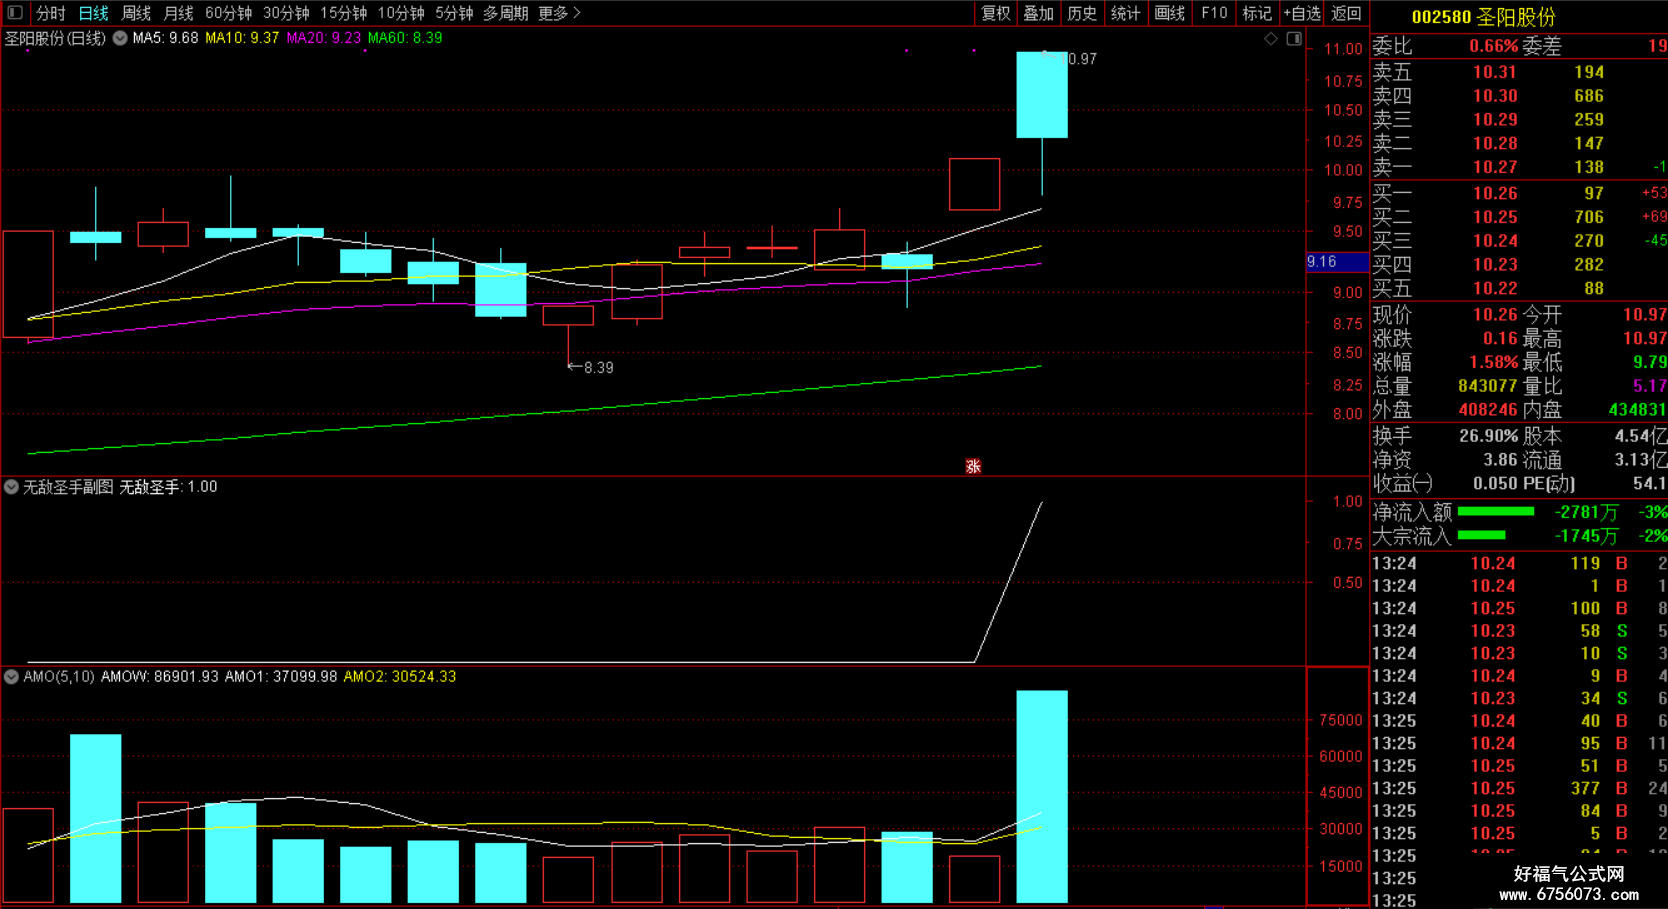Click the red 涨 signal marker
1668x909 pixels.
973,466
